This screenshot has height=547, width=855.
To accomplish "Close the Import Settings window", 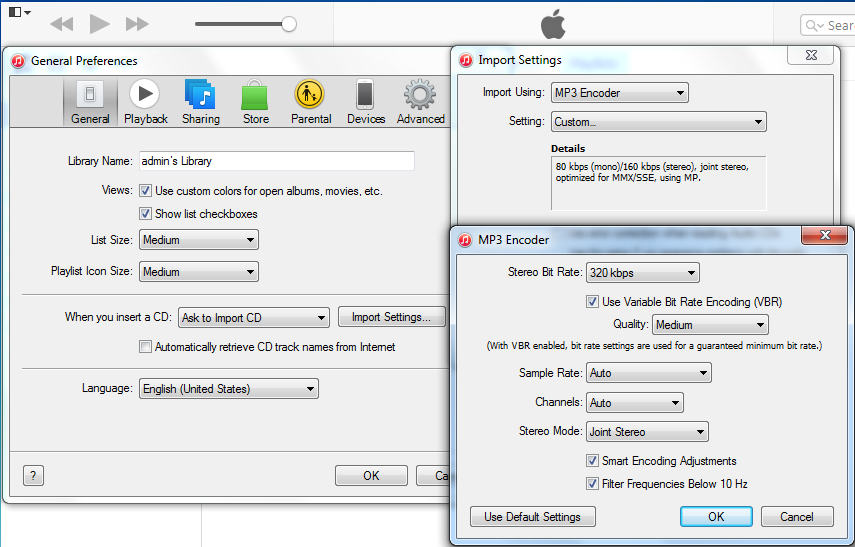I will coord(811,55).
